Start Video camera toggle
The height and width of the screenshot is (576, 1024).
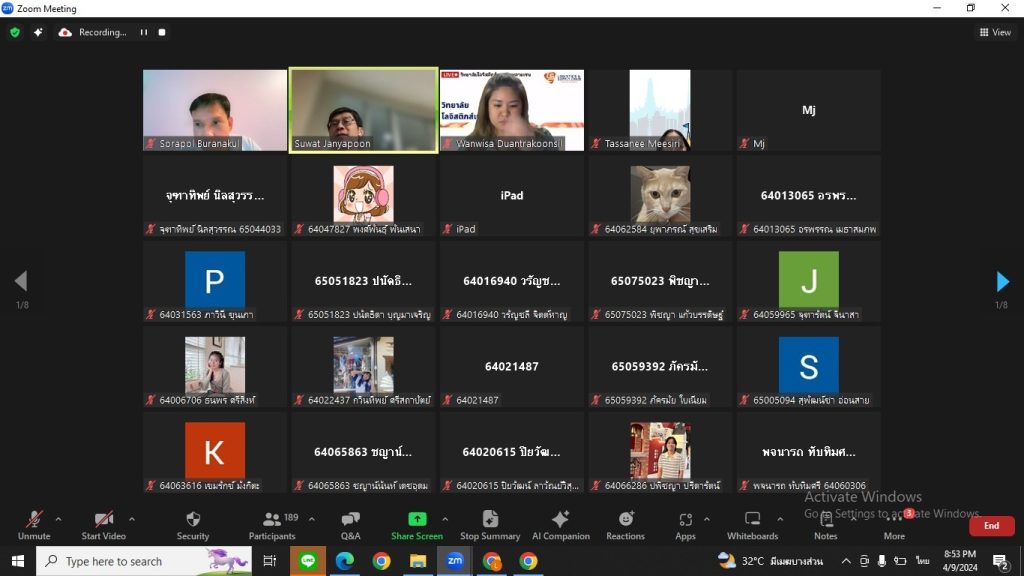pos(103,526)
